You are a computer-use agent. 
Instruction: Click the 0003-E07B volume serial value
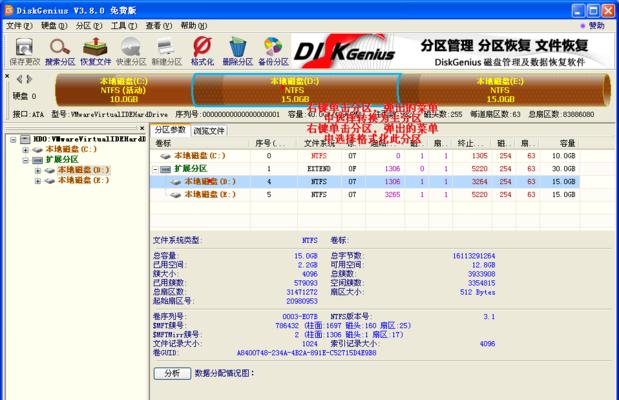tap(300, 317)
